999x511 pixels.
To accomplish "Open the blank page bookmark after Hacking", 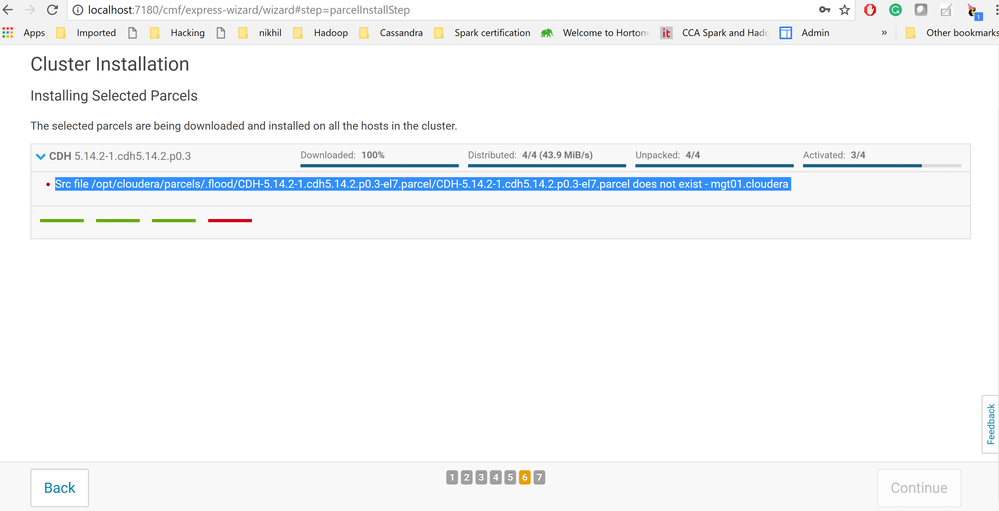I will click(221, 33).
